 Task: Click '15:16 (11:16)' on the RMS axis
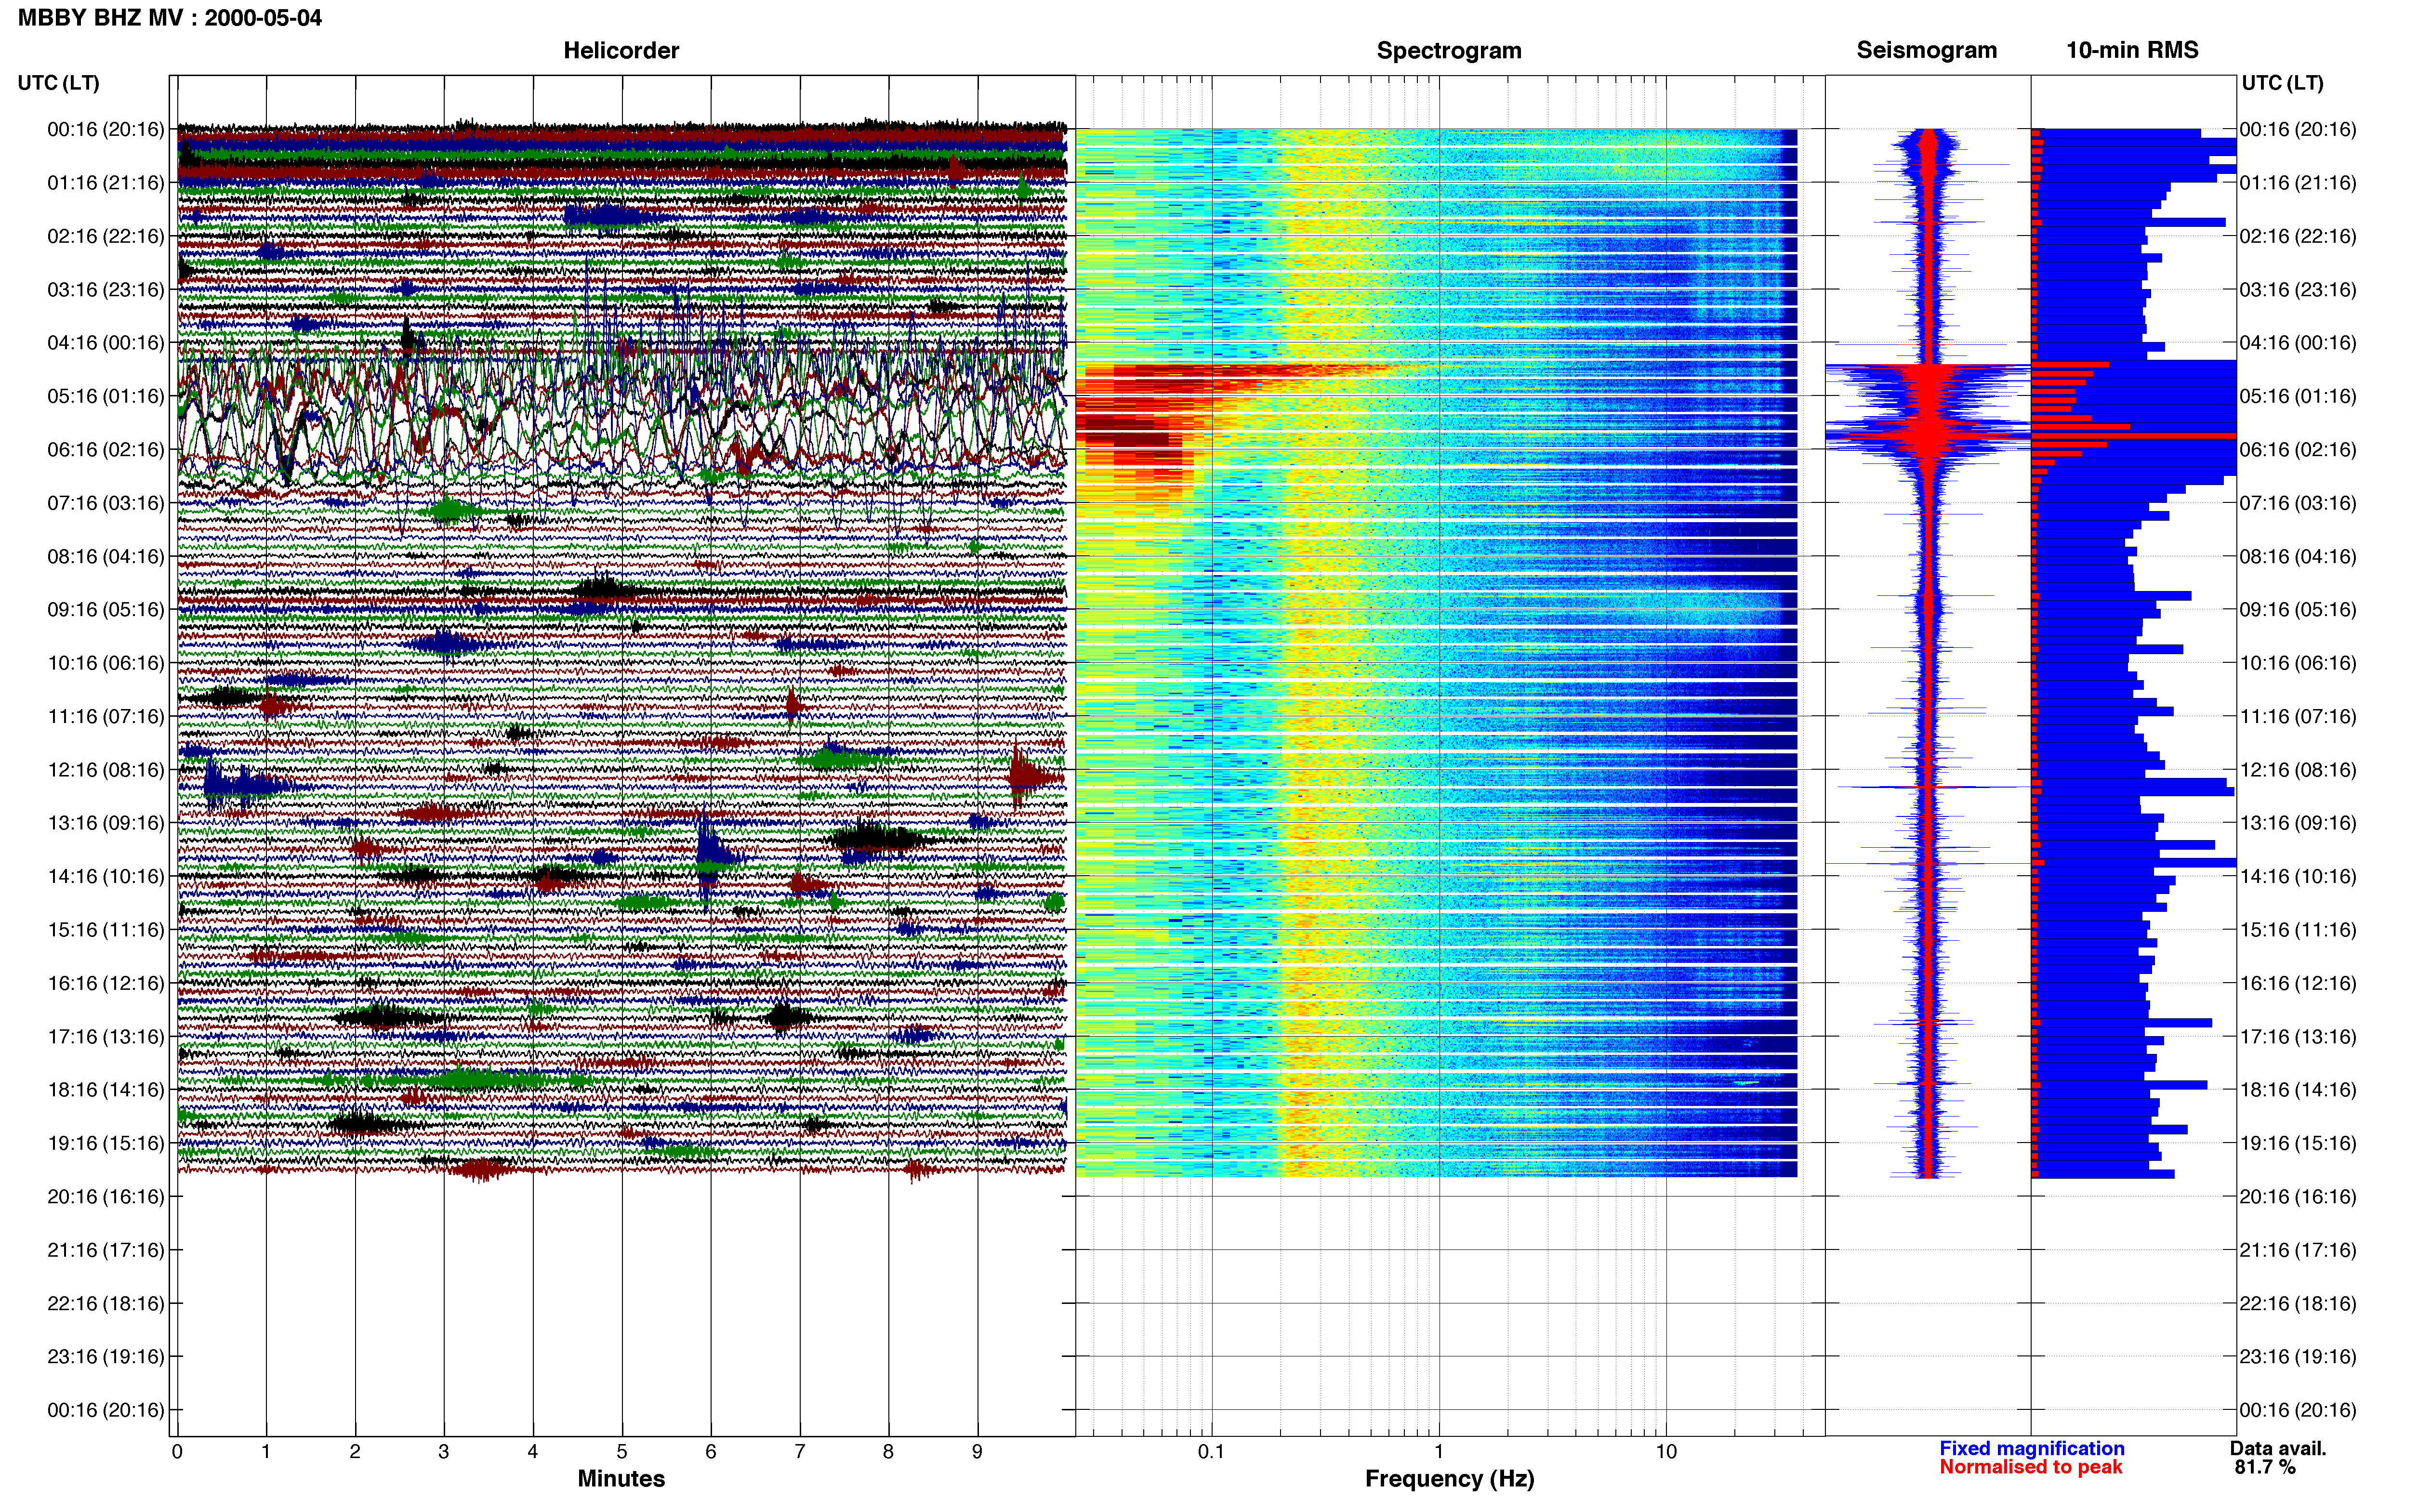pos(2298,929)
